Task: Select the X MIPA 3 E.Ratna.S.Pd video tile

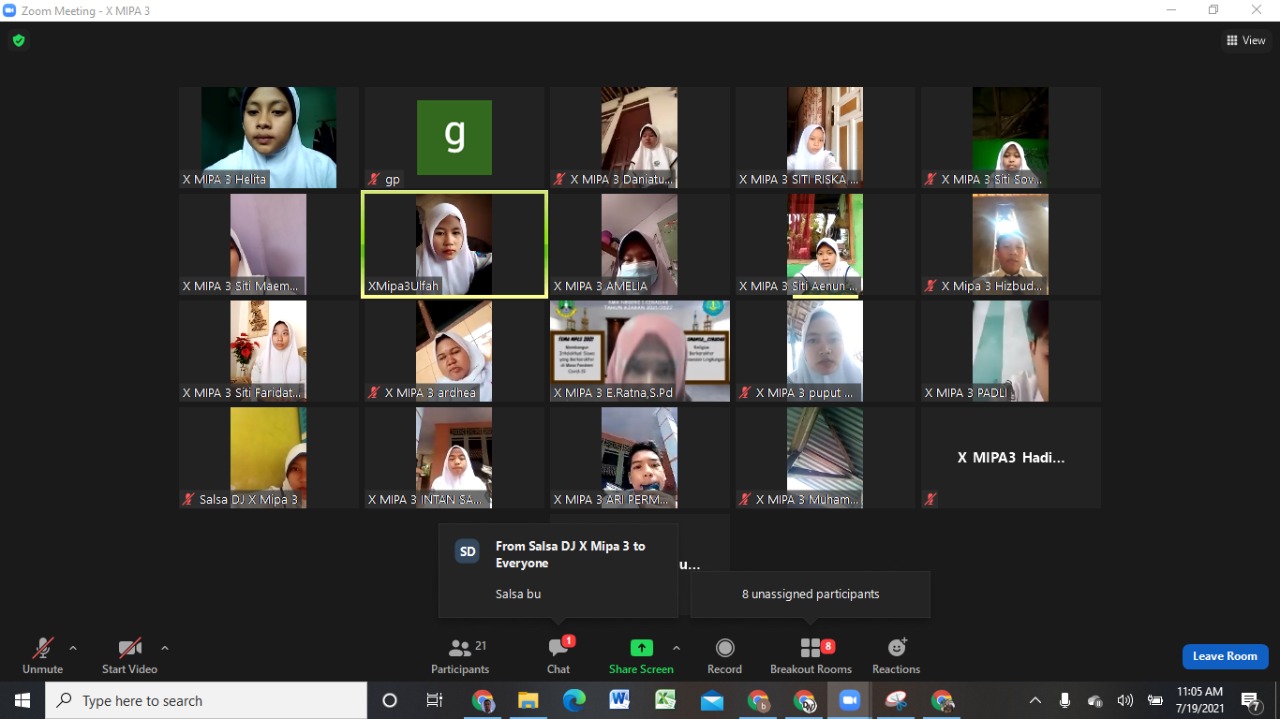Action: point(639,351)
